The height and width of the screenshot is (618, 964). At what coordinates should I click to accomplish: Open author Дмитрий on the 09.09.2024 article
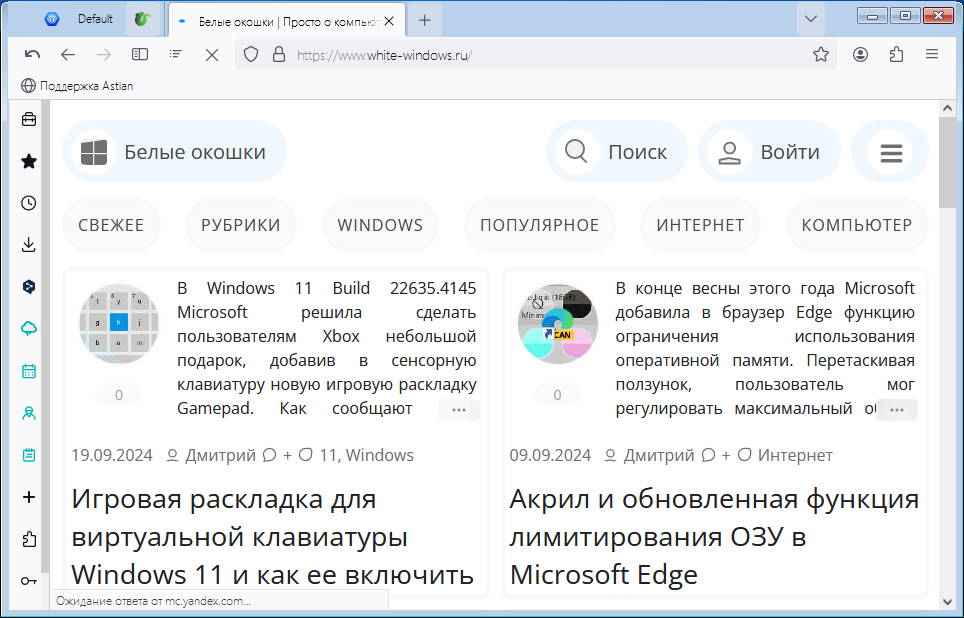(x=659, y=455)
